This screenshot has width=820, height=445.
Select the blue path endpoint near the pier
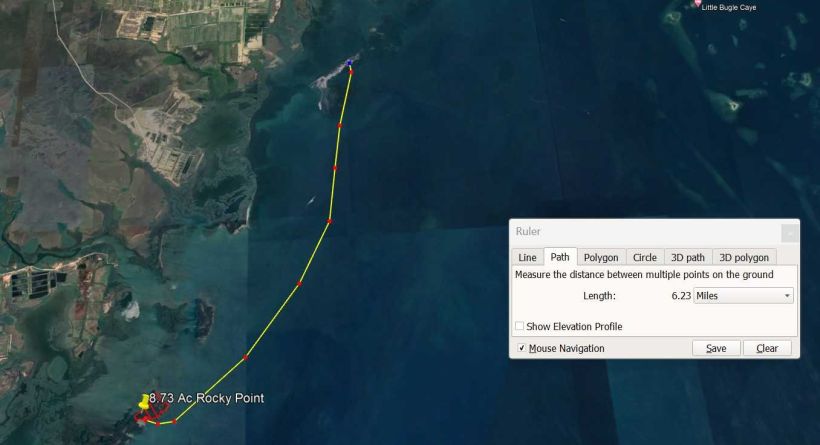tap(349, 63)
